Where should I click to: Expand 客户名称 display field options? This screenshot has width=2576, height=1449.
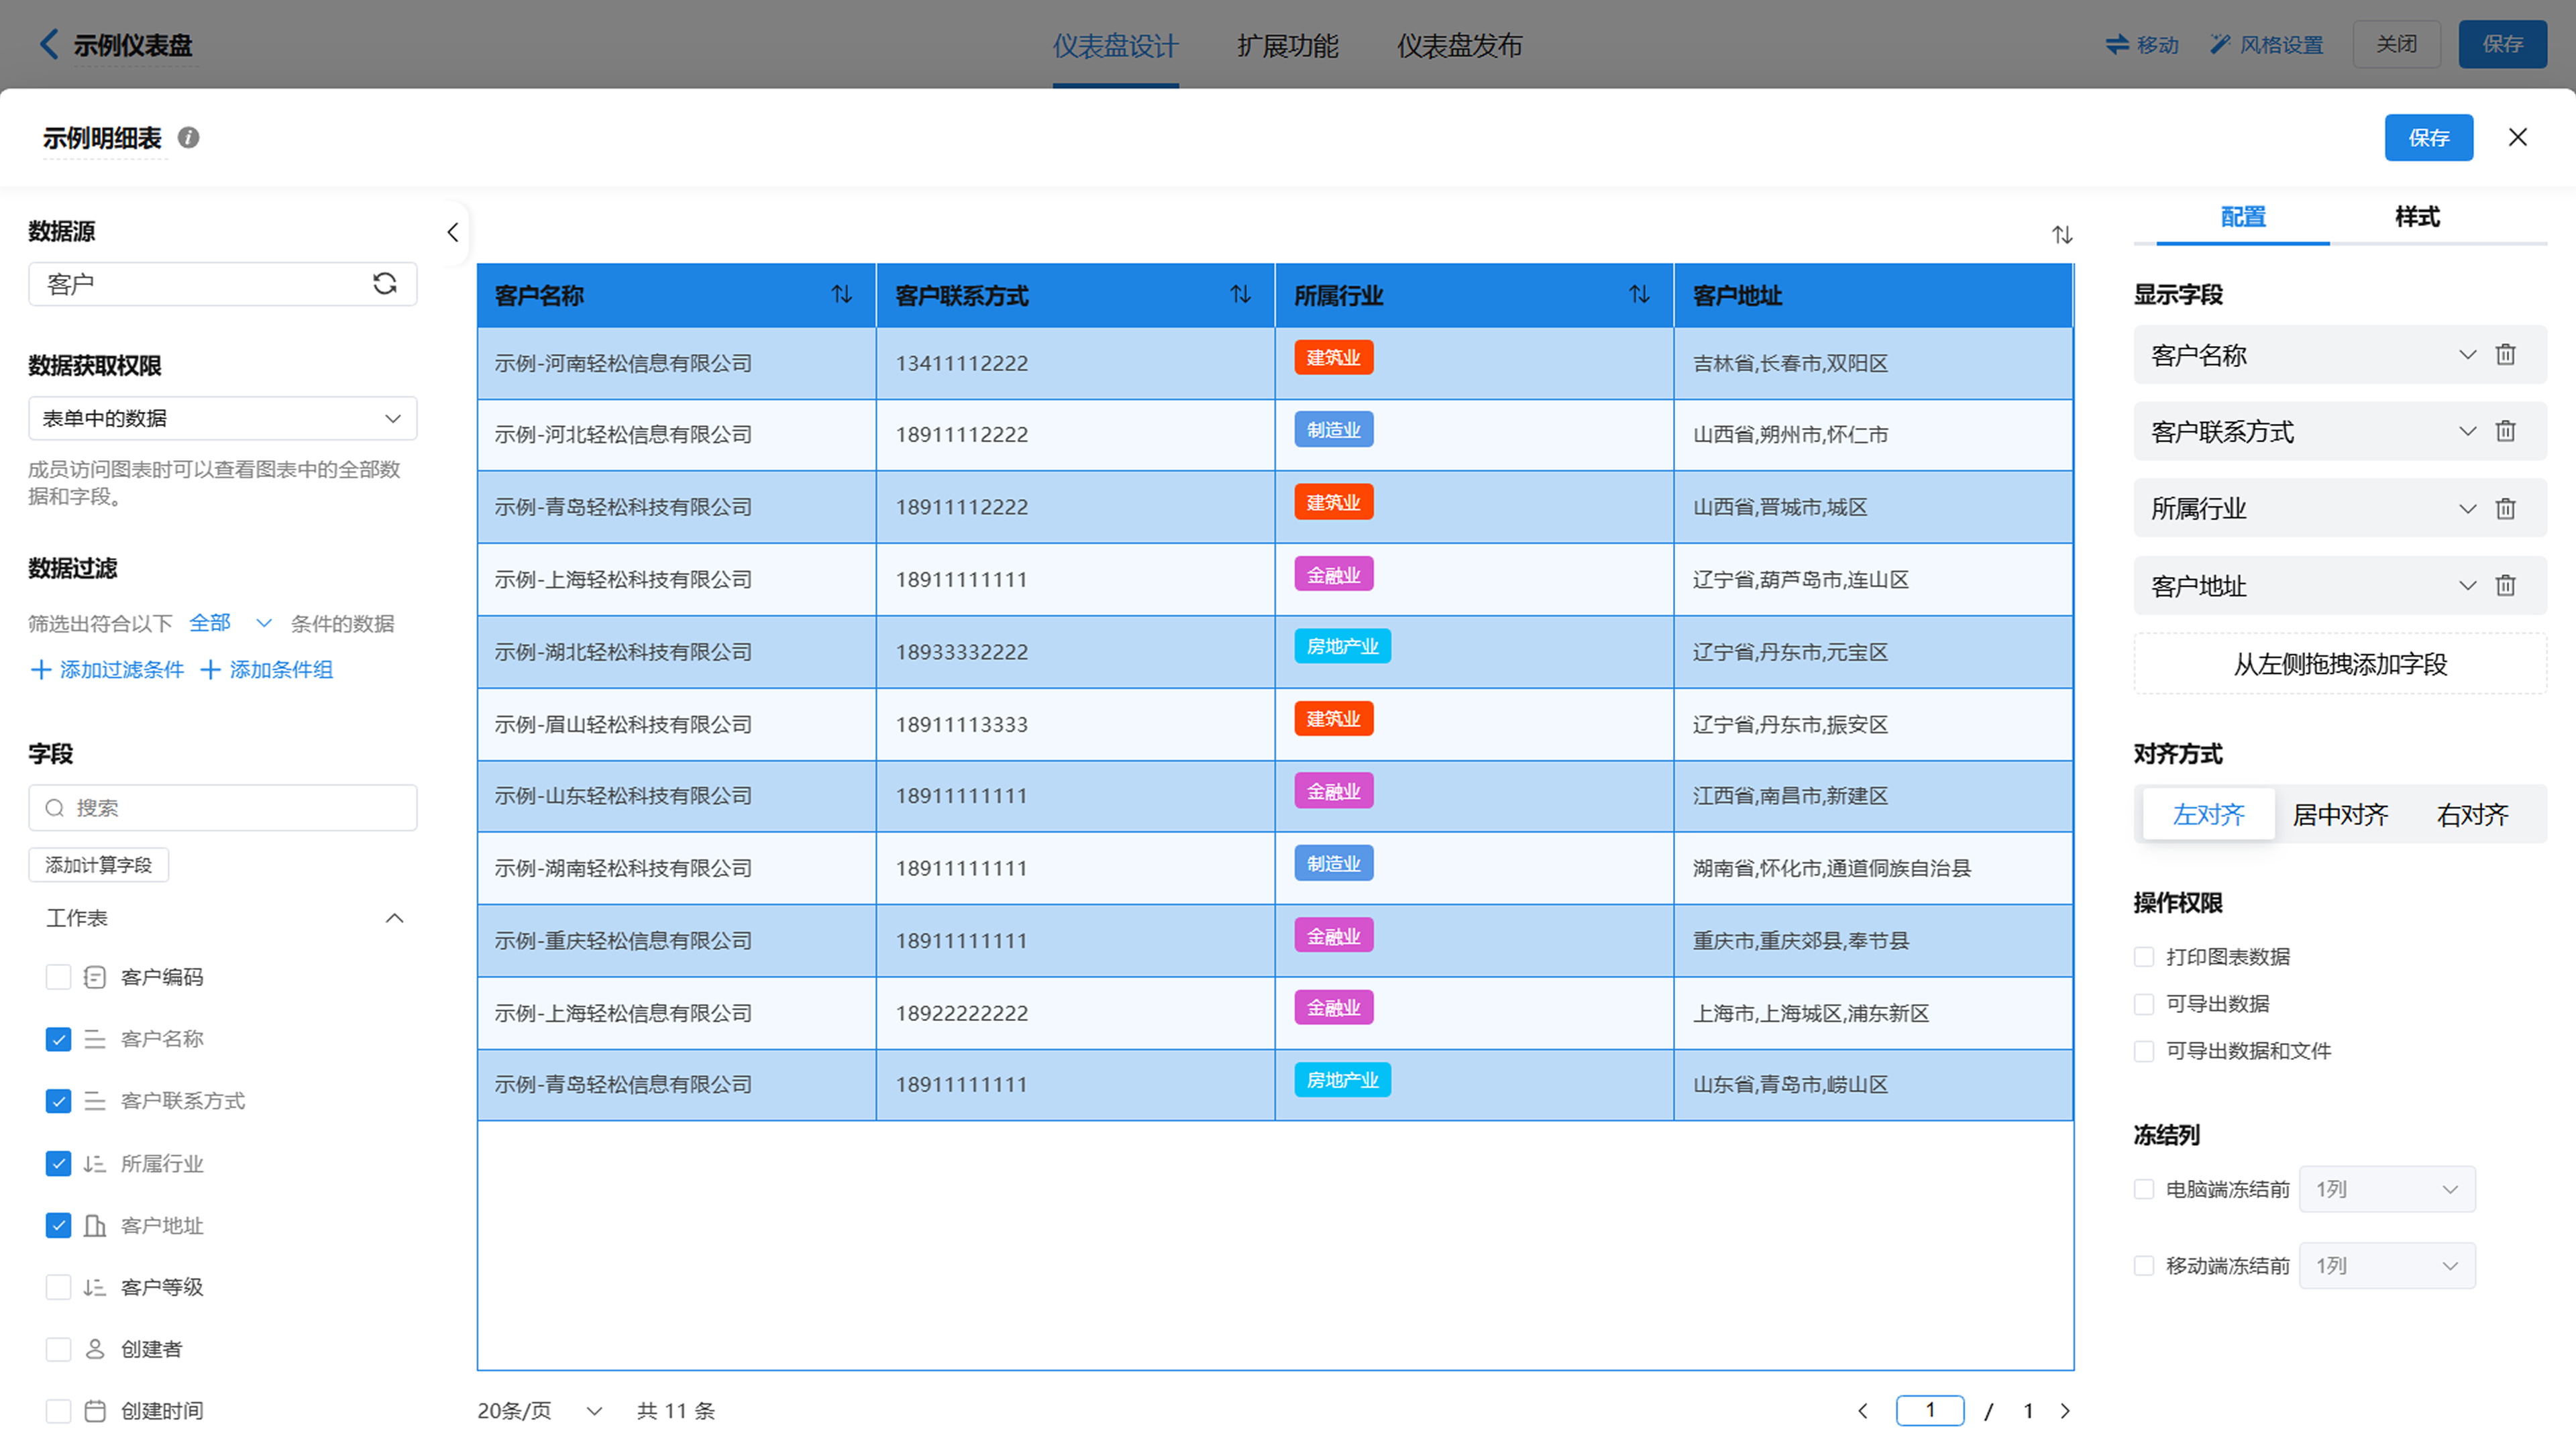[2468, 355]
